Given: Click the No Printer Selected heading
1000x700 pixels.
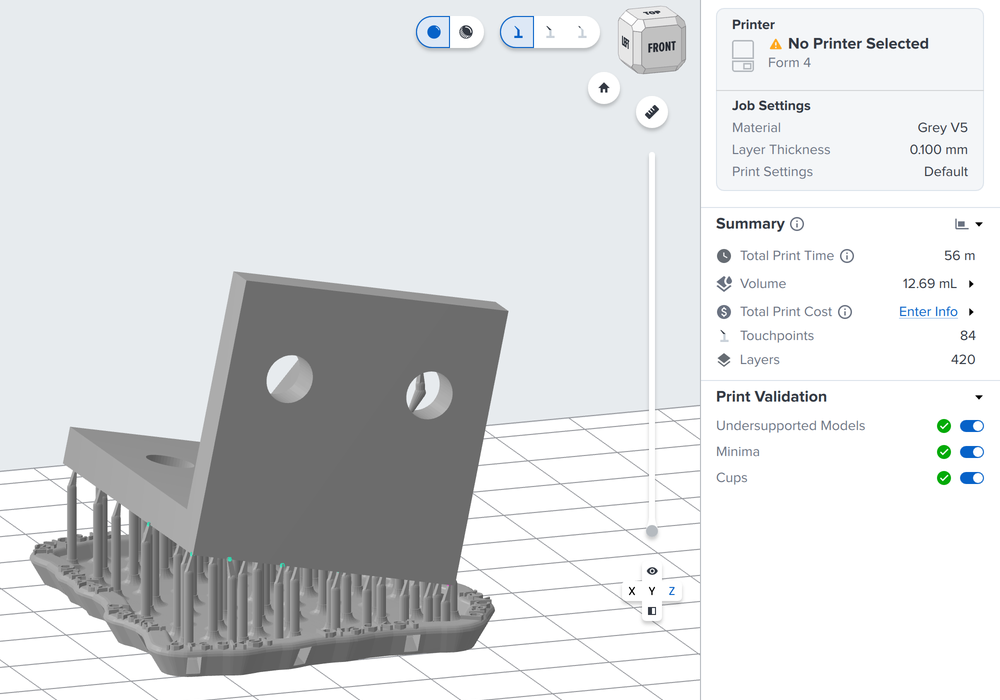Looking at the screenshot, I should (858, 43).
